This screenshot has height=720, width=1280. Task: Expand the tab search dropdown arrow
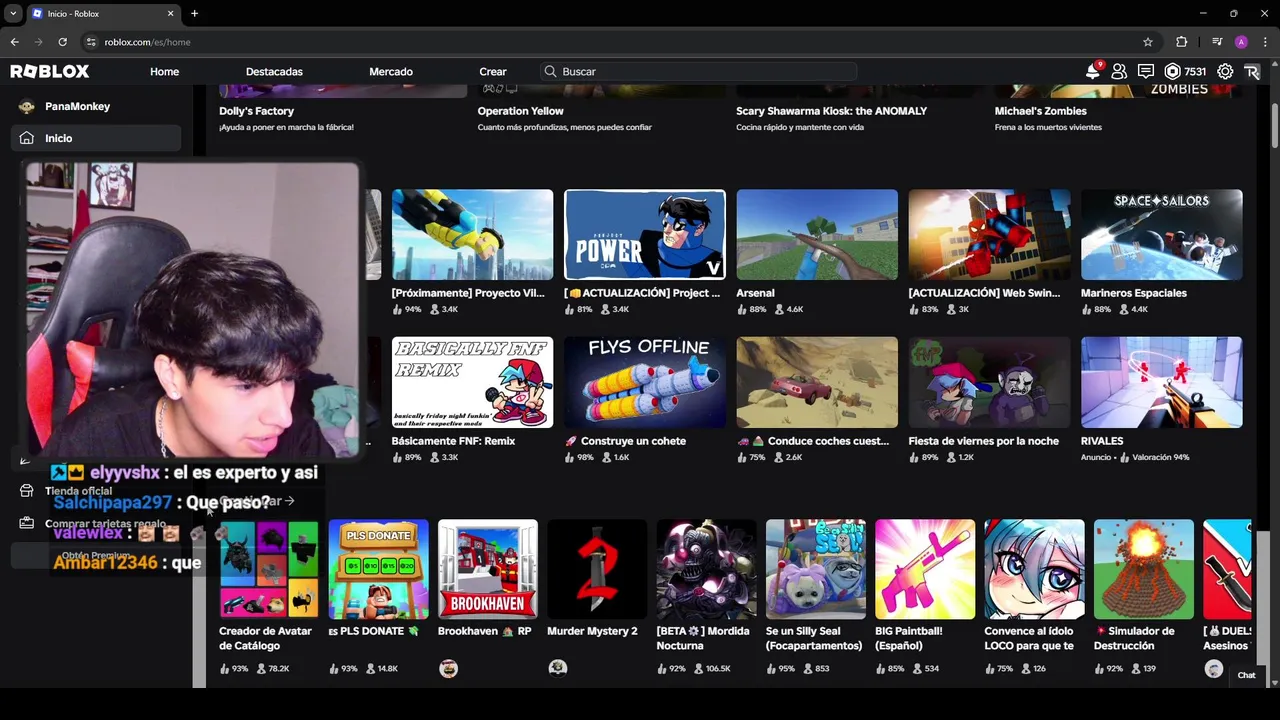(13, 13)
